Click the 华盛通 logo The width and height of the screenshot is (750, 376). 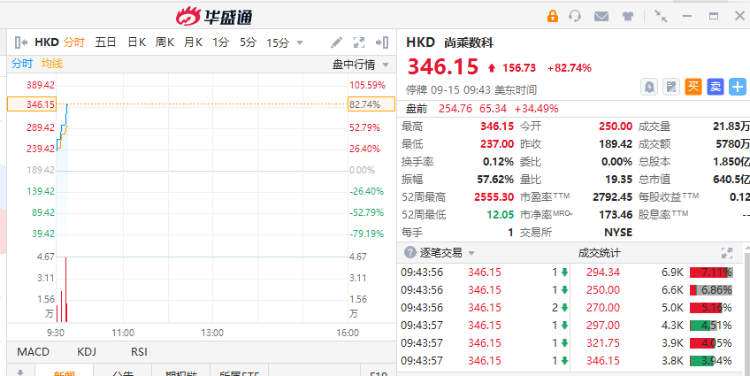point(214,17)
